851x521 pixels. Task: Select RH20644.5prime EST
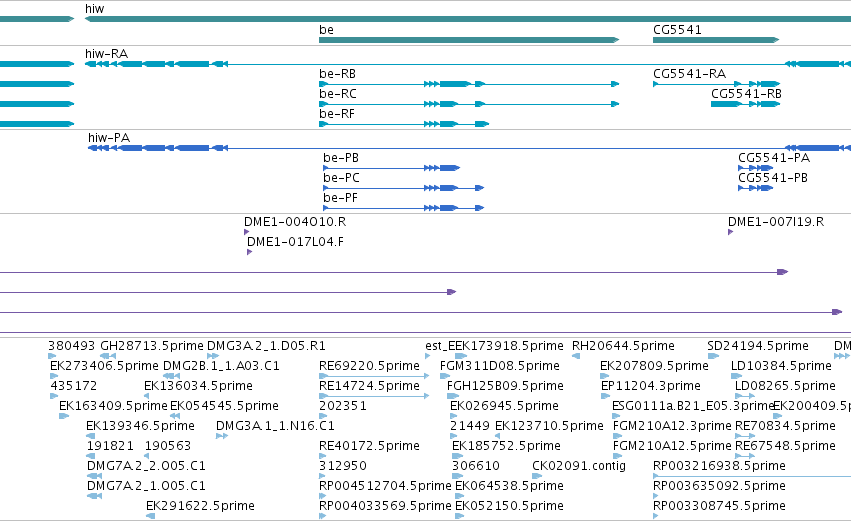click(x=576, y=356)
